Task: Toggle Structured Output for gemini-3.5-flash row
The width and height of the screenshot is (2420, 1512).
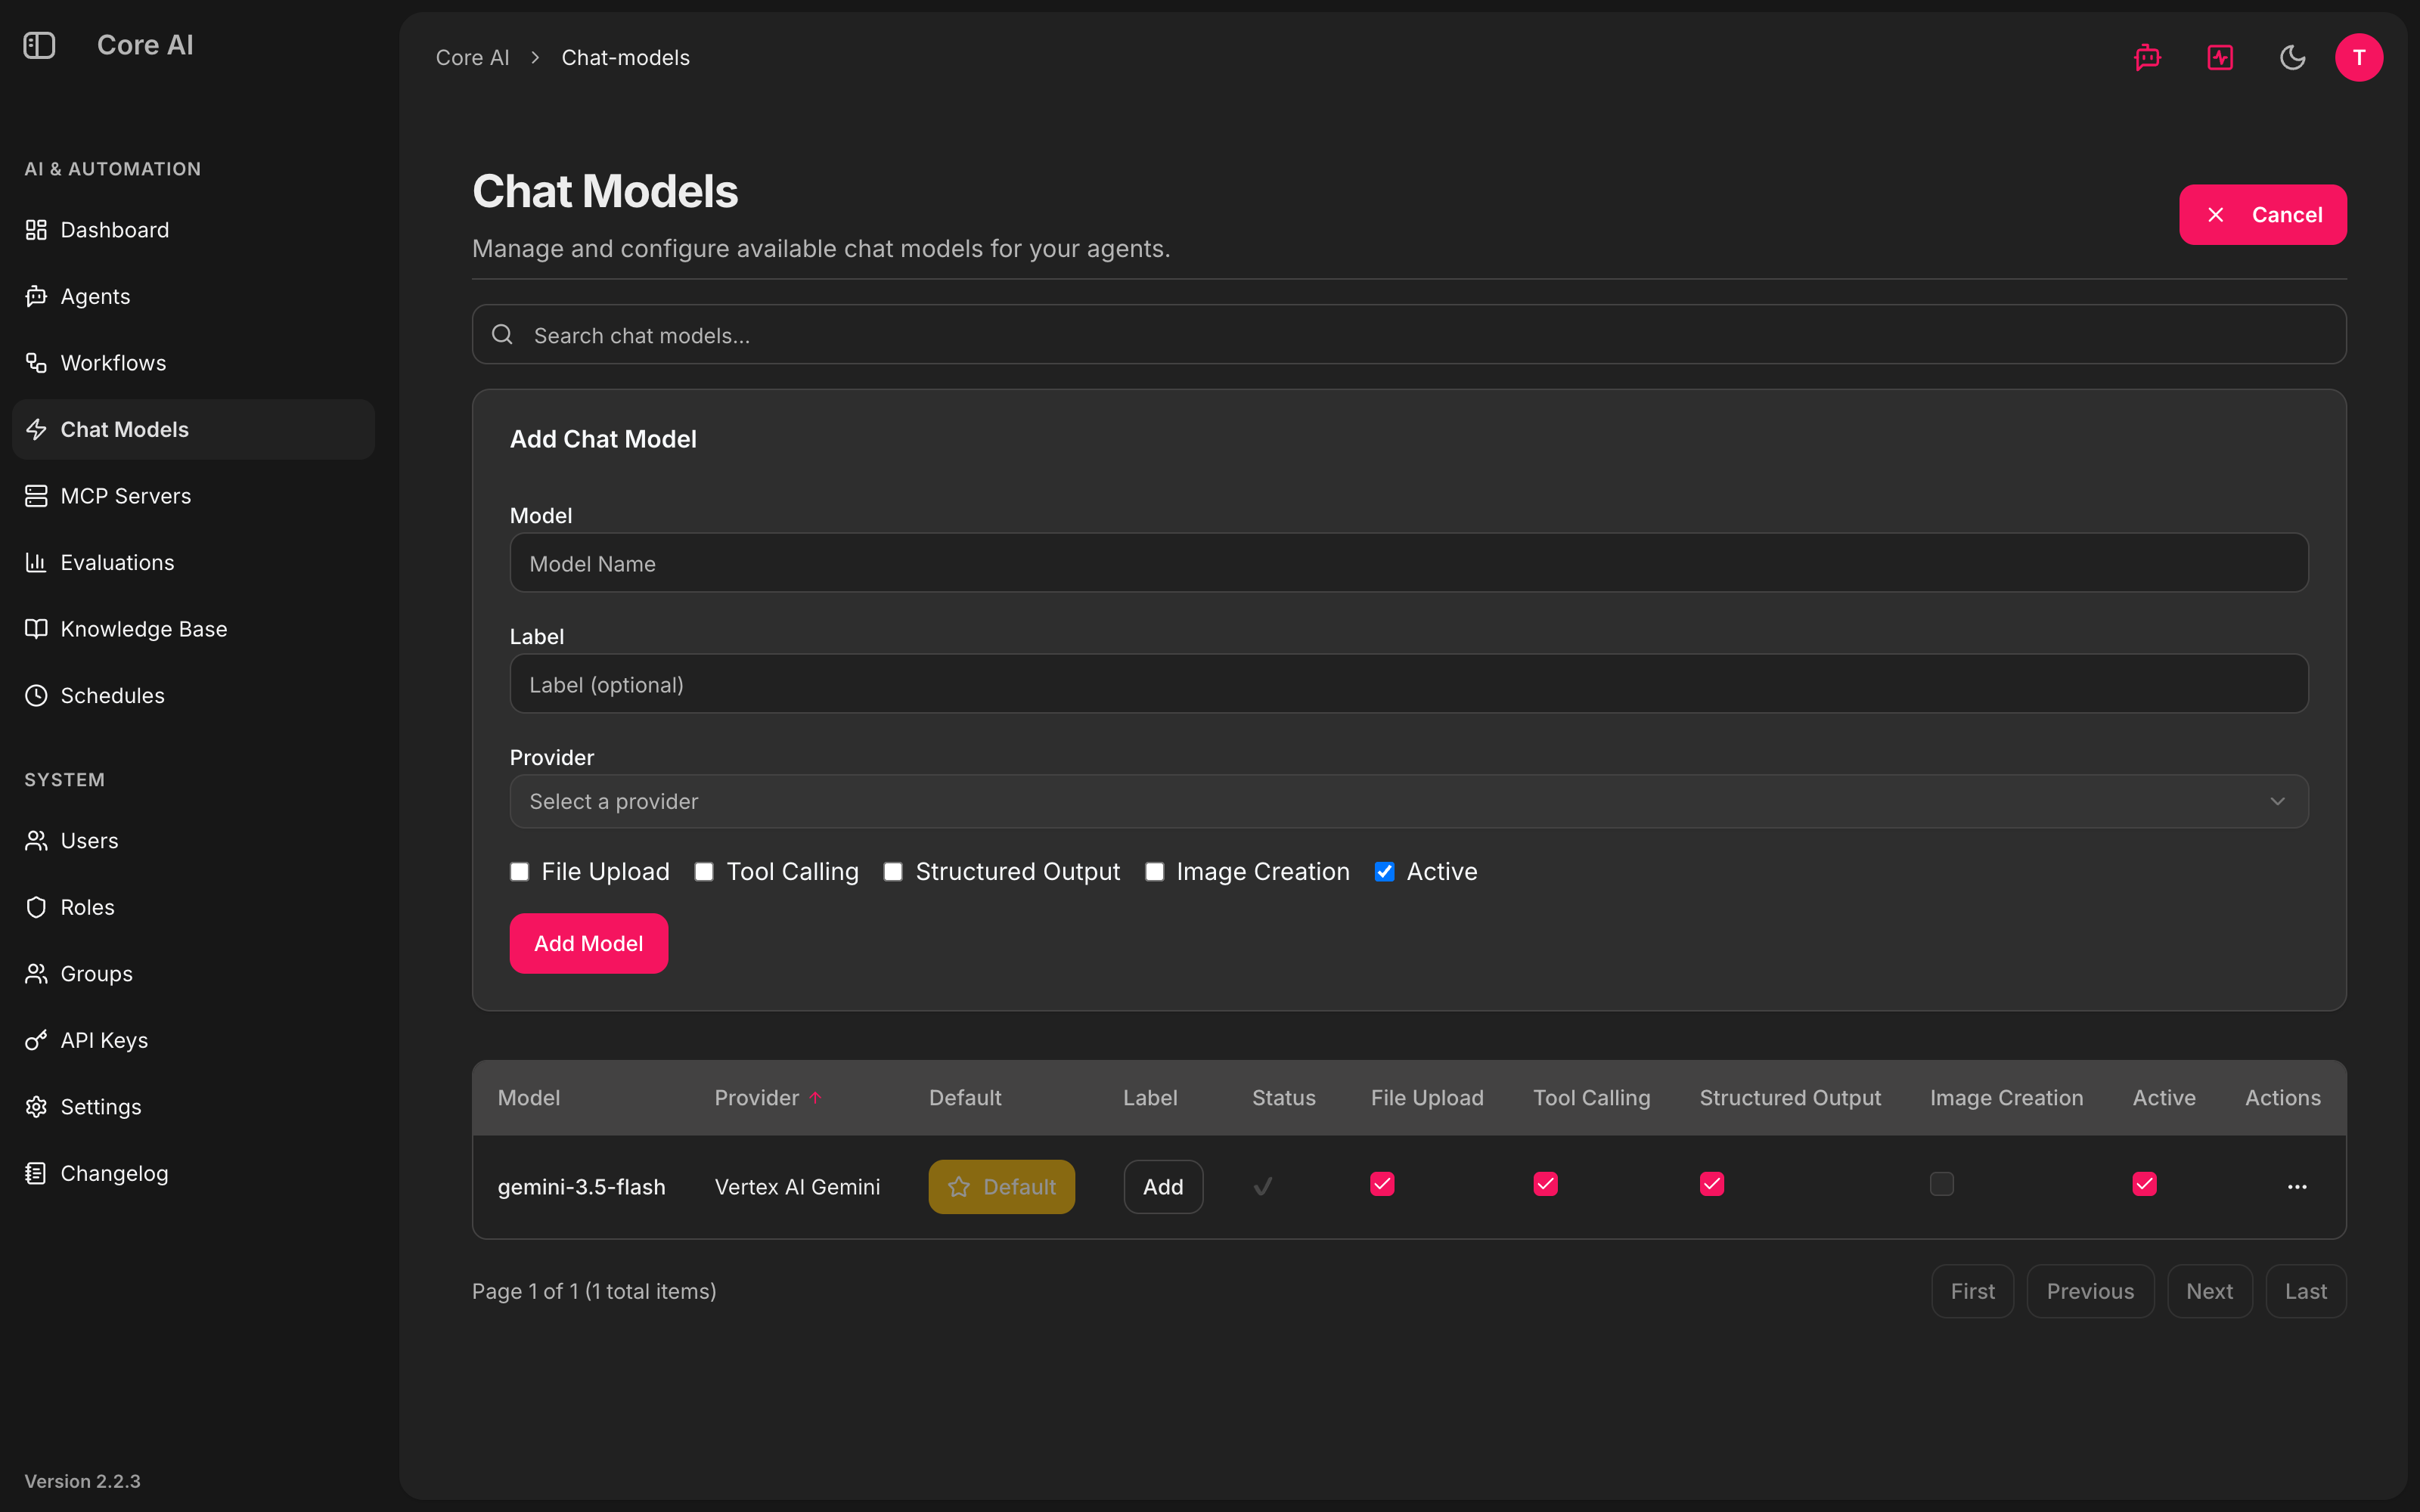Action: coord(1712,1184)
